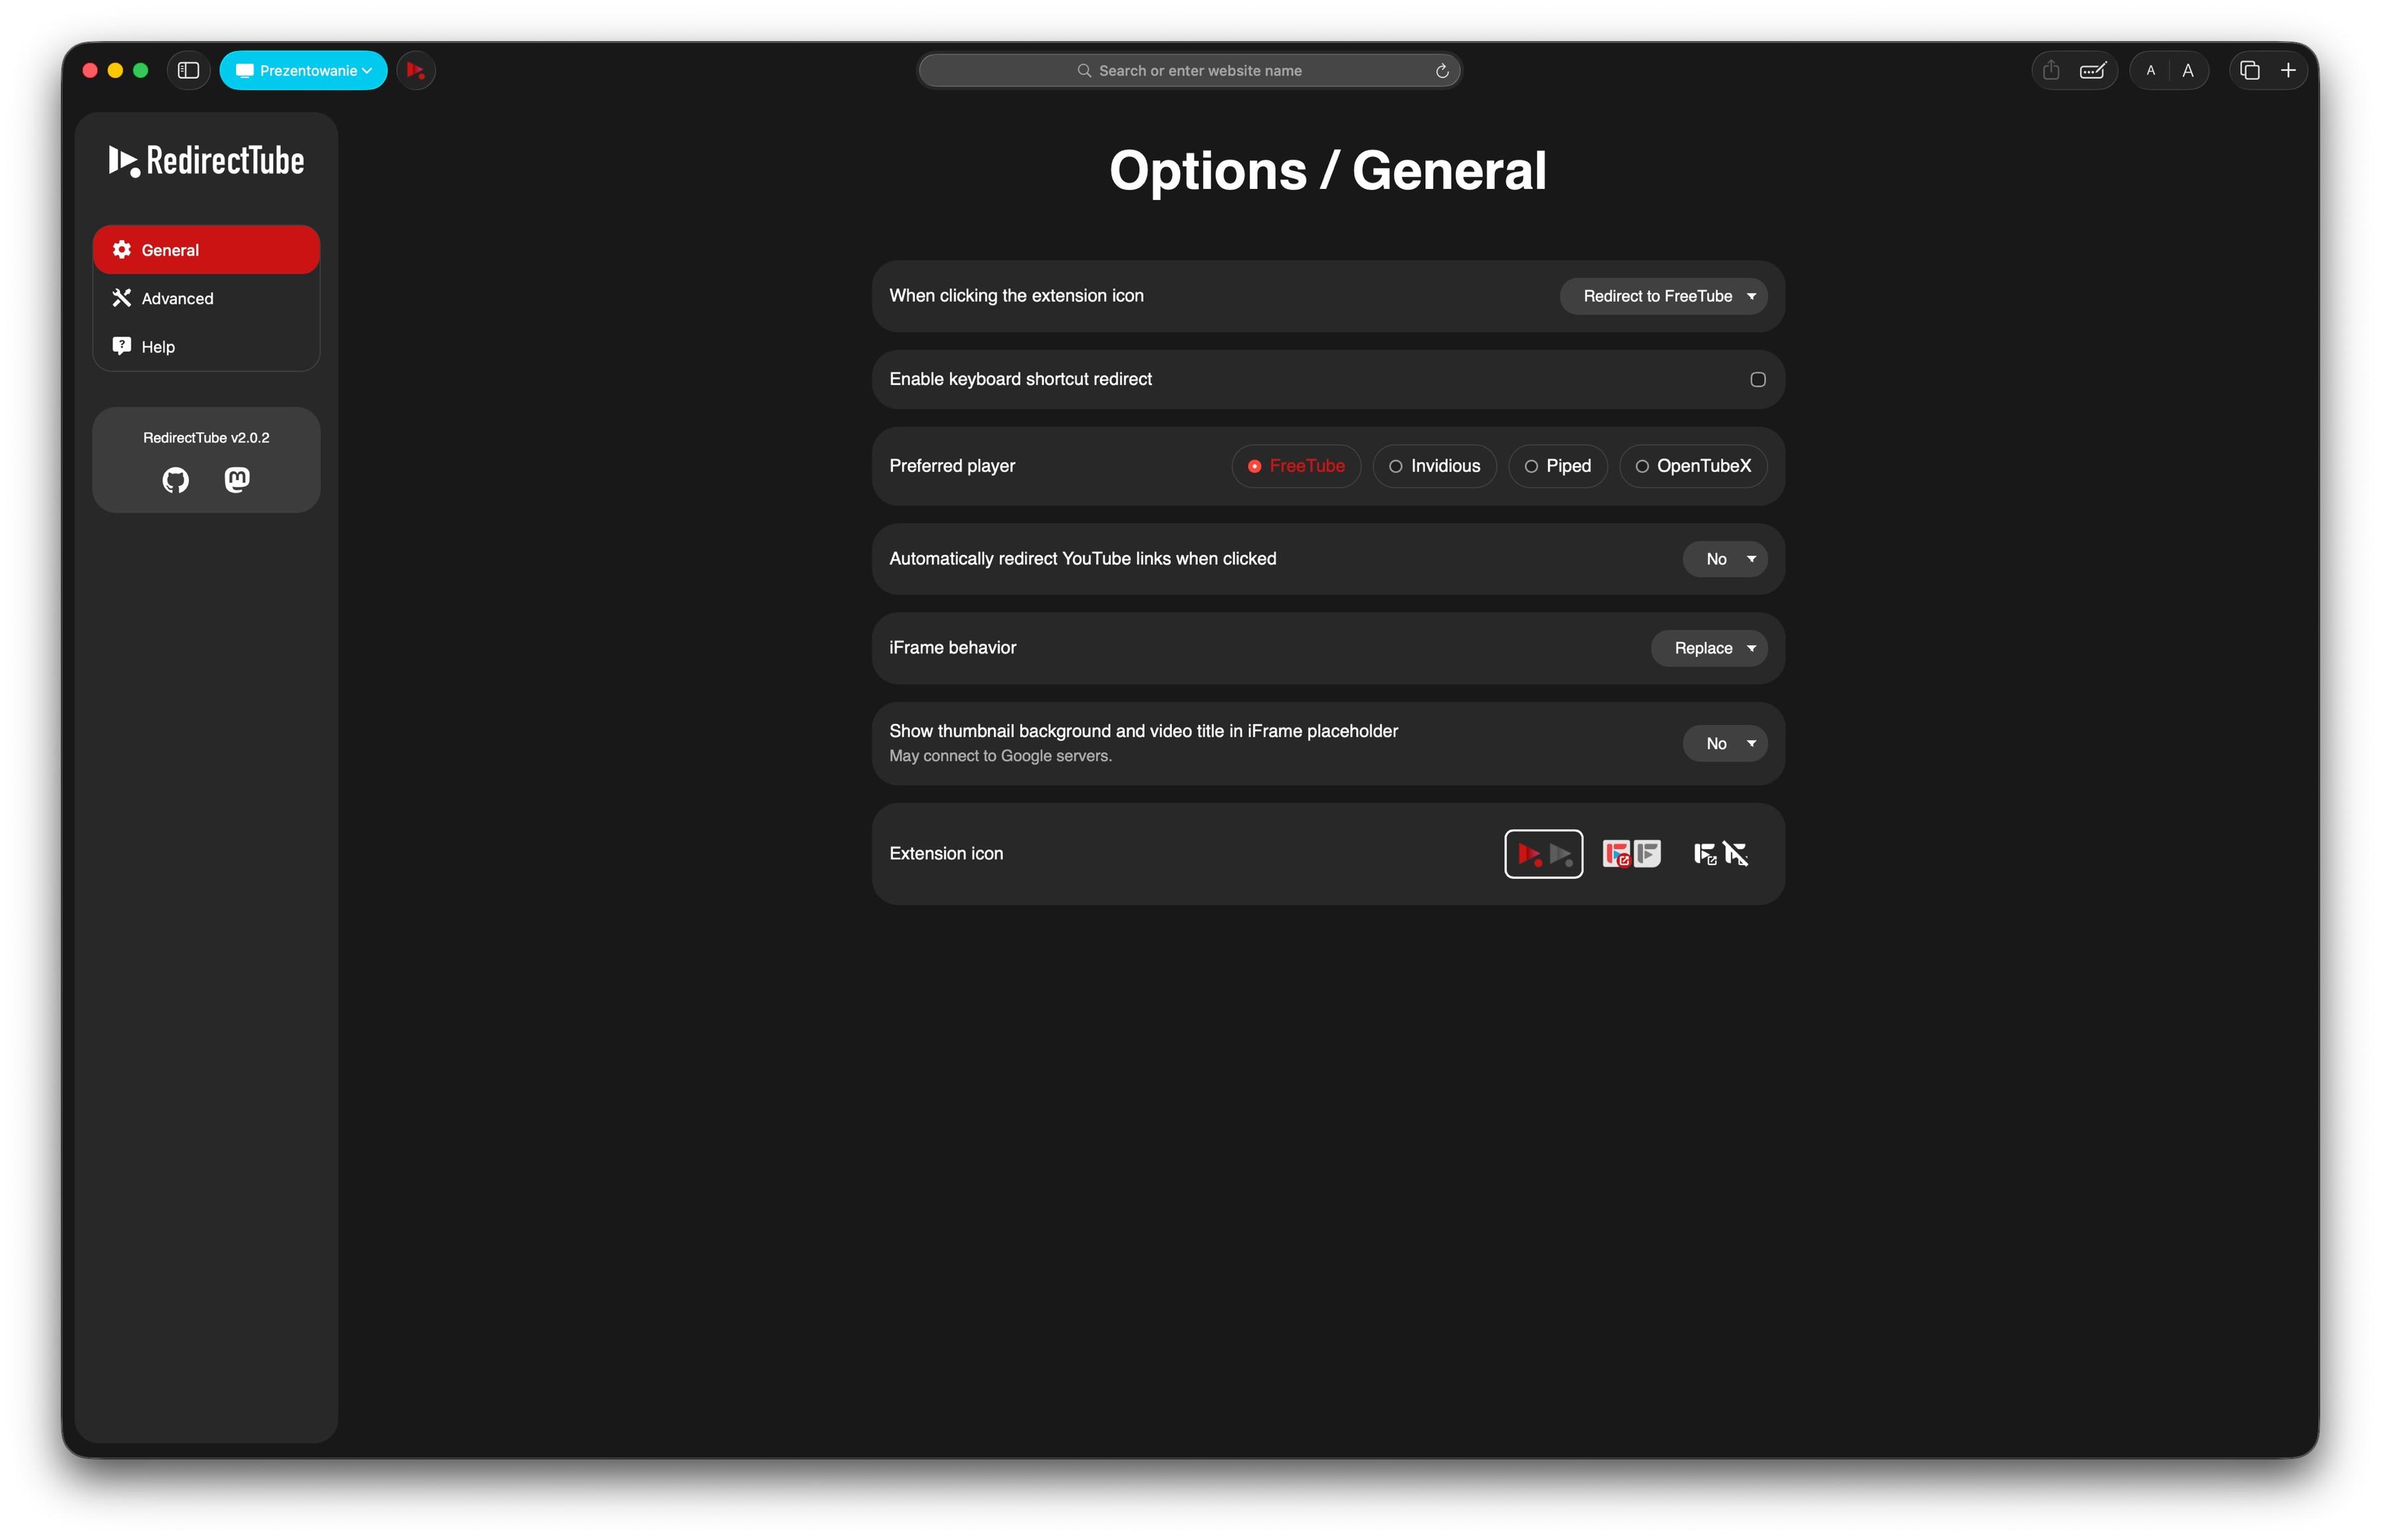
Task: Click the Show thumbnail background label text
Action: (x=1143, y=731)
